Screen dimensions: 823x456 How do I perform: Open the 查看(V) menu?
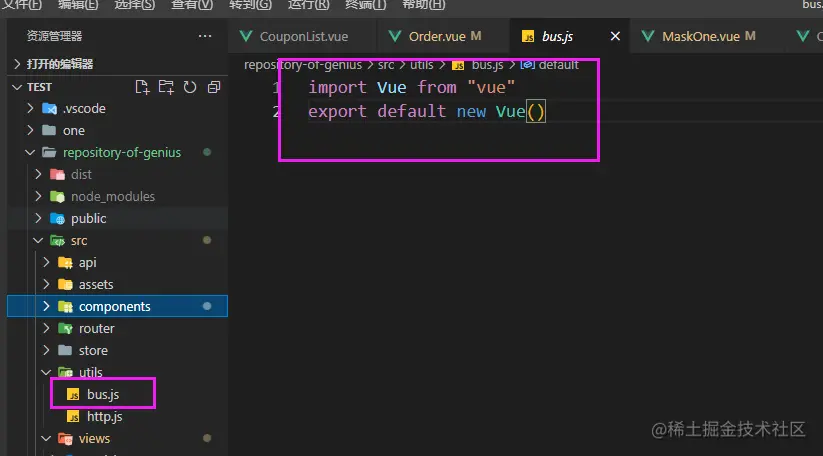coord(192,5)
